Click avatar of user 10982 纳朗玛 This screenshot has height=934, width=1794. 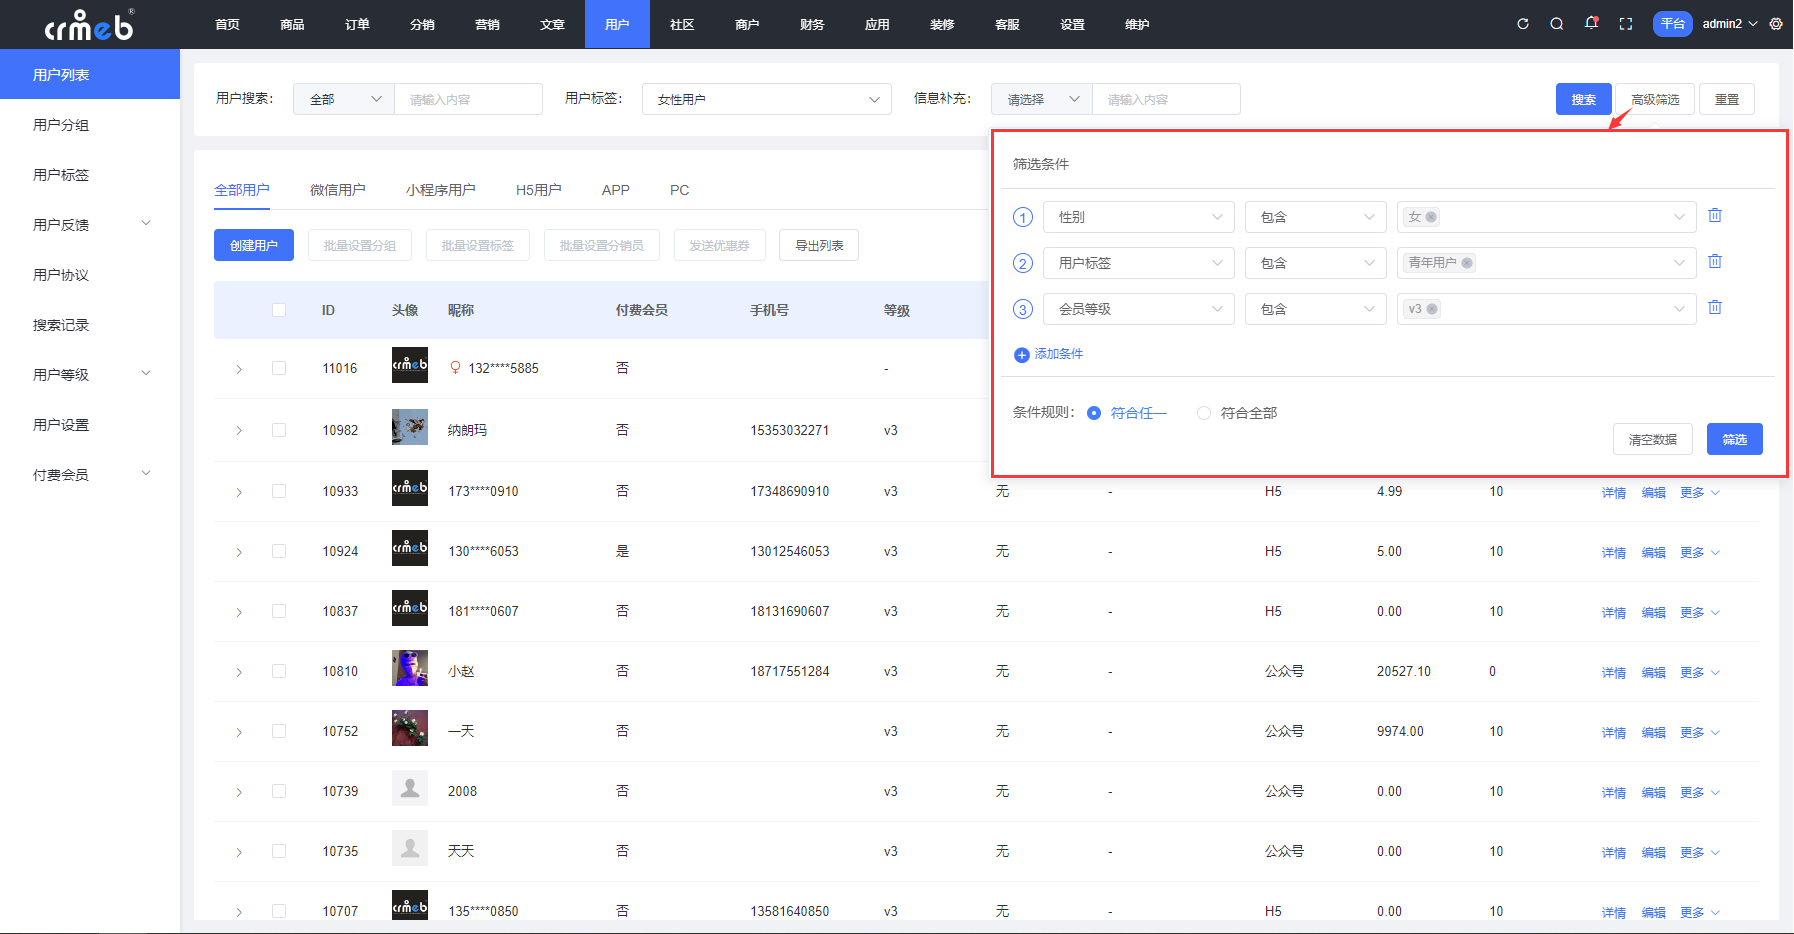tap(410, 427)
